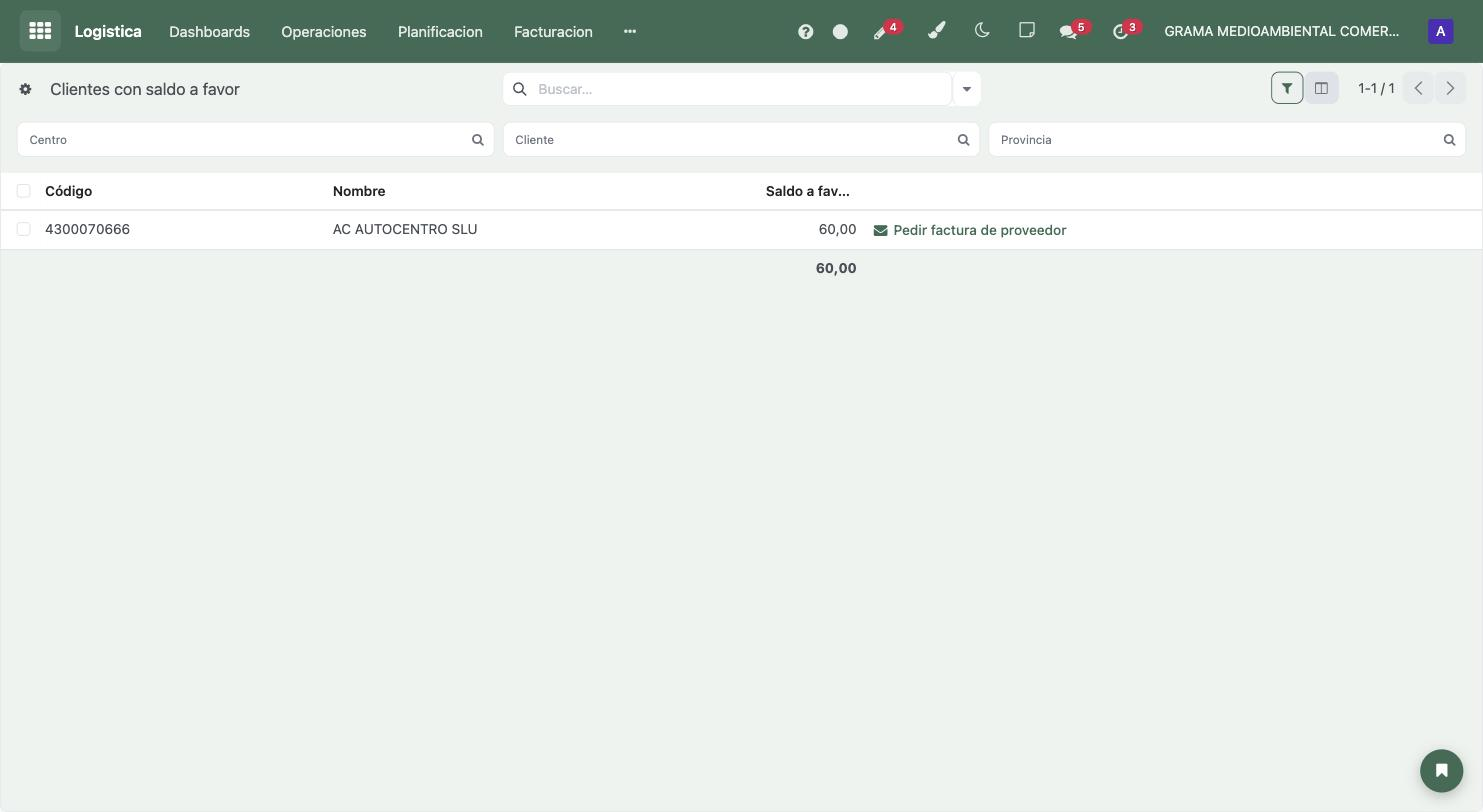
Task: Sort by the Saldo a favor column header
Action: (x=807, y=191)
